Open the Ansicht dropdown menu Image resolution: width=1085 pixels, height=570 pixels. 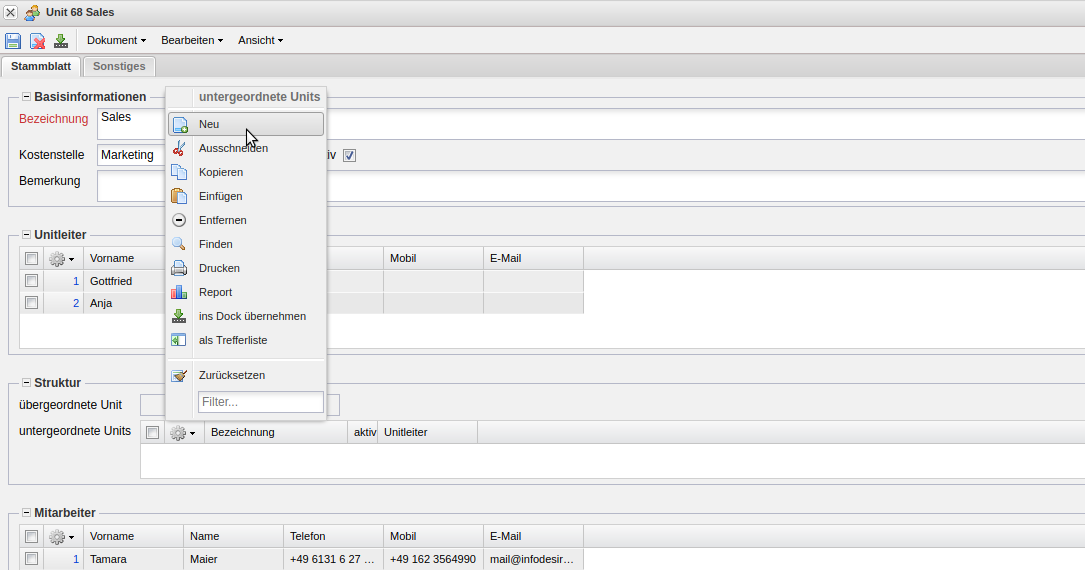(x=260, y=40)
